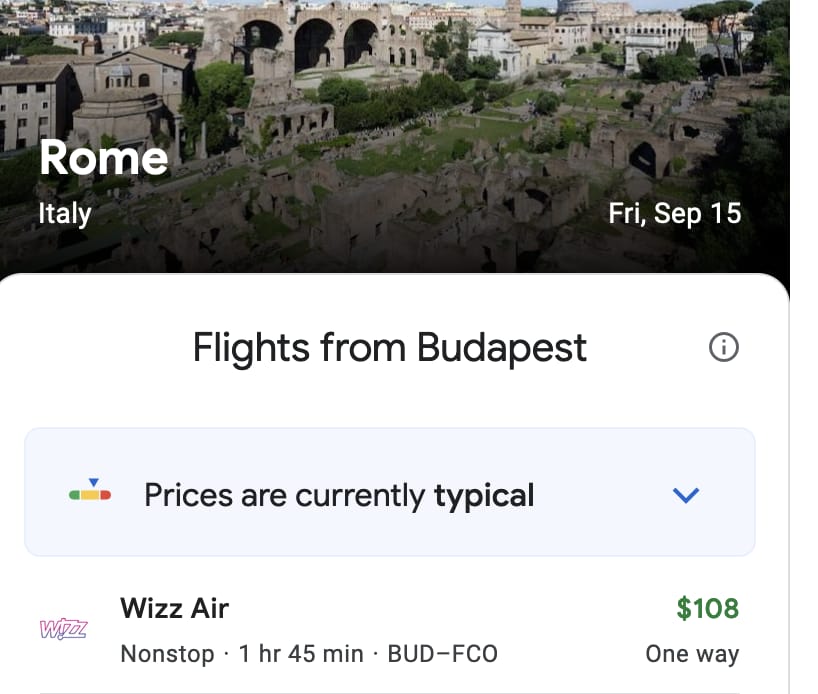Screen dimensions: 818x694
Task: Click the Nonstop label on Wizz flight
Action: pos(167,654)
